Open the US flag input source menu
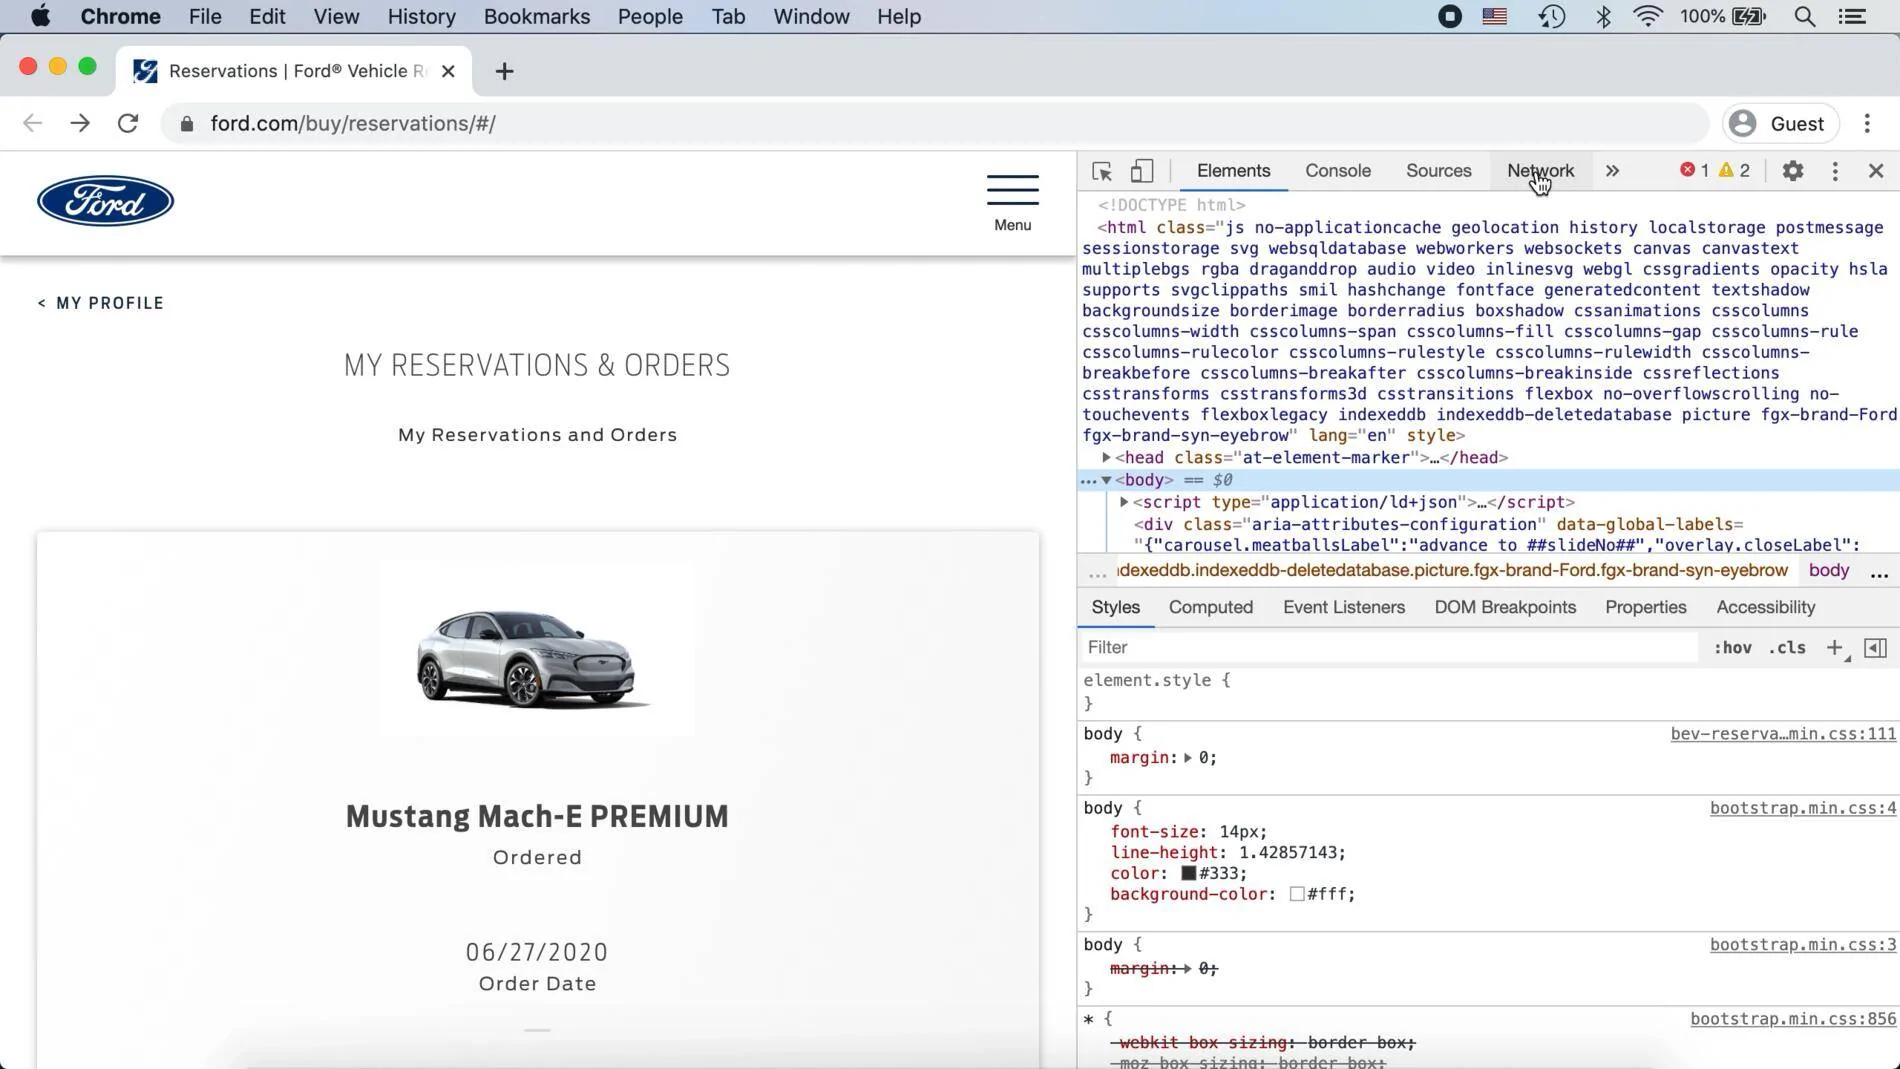Viewport: 1900px width, 1069px height. pos(1494,16)
